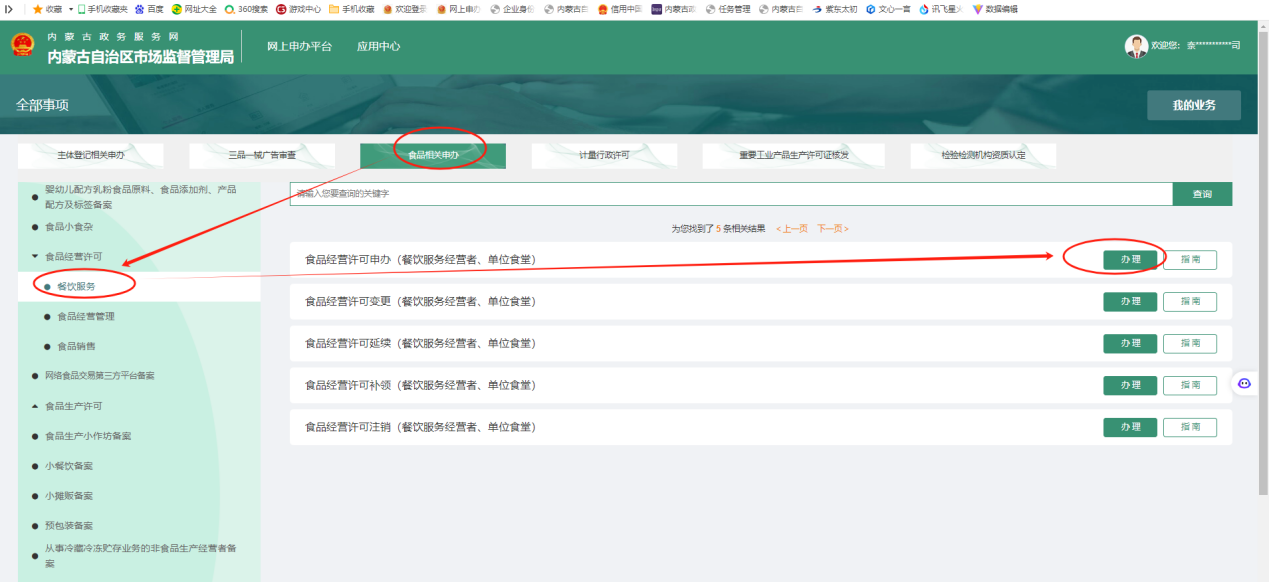Click 办理 for 食品经营许可申办
Image resolution: width=1269 pixels, height=582 pixels.
(1130, 259)
